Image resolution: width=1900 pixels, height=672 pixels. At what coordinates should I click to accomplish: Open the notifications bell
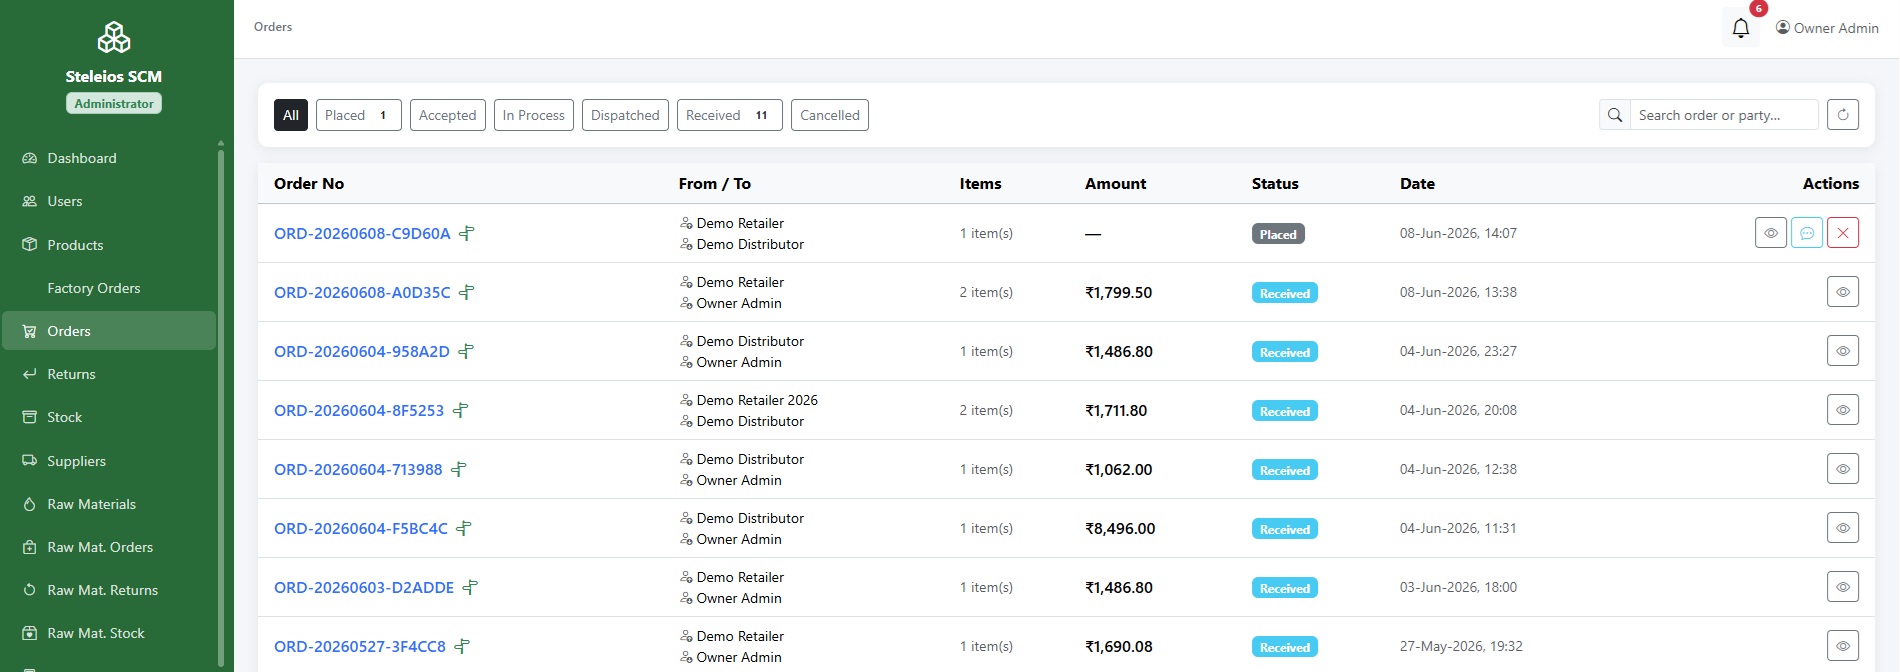pyautogui.click(x=1741, y=28)
